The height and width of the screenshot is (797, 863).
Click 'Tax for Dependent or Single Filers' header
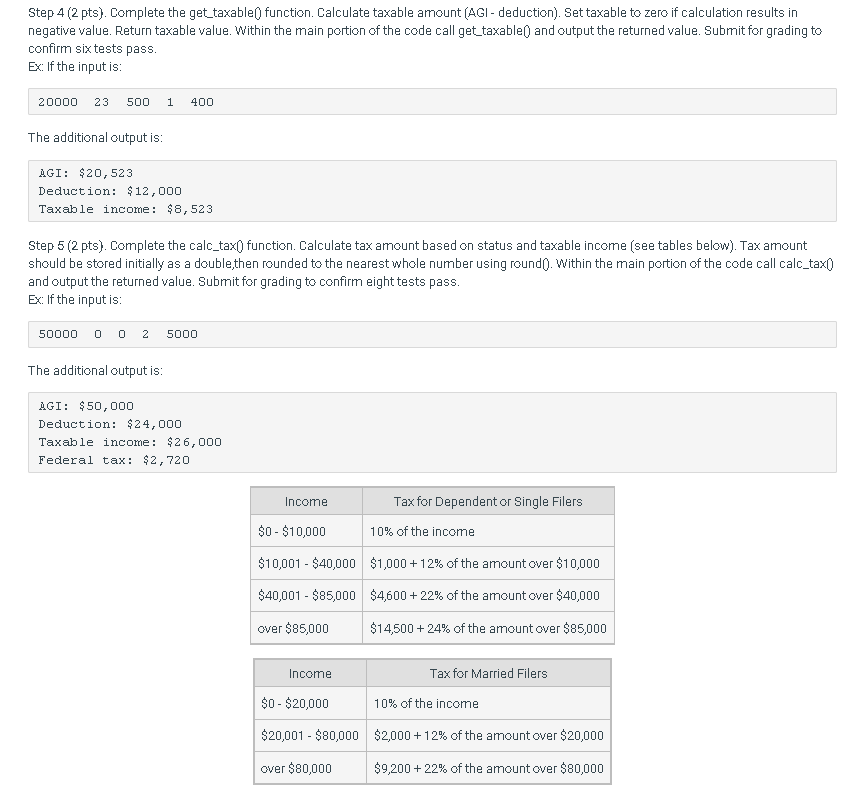click(x=488, y=501)
